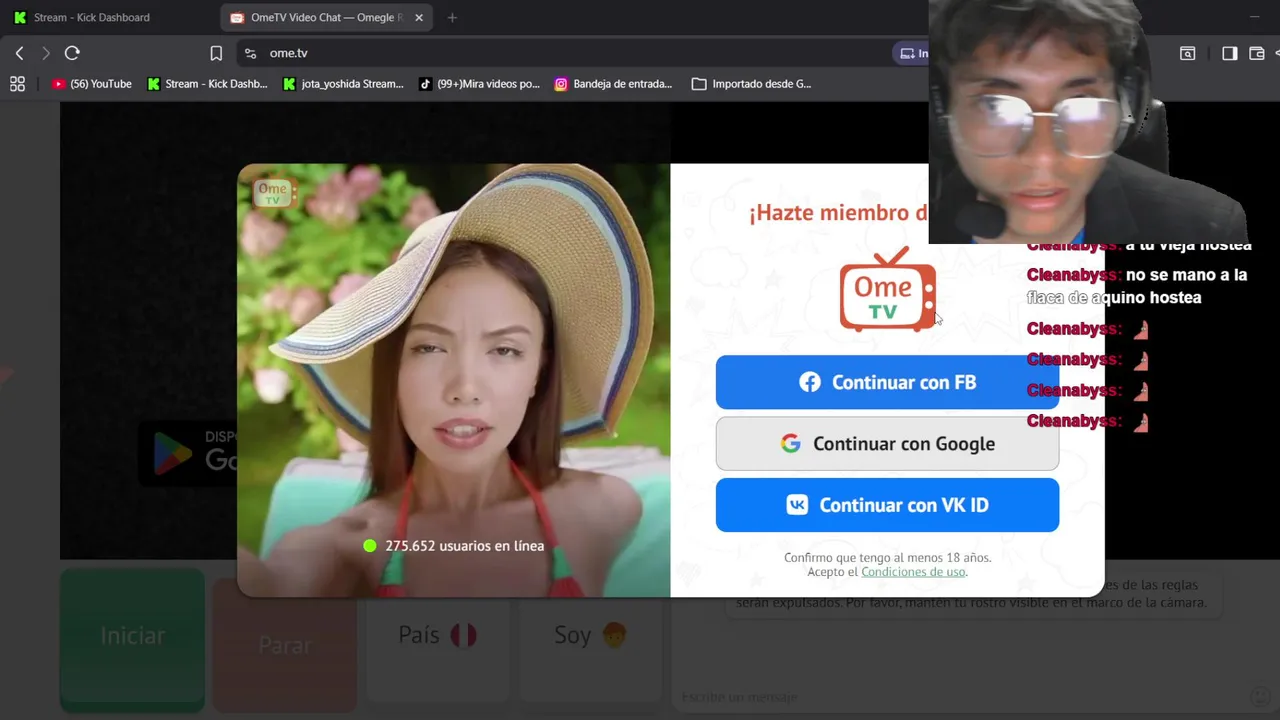The height and width of the screenshot is (720, 1280).
Task: Click the Parar button
Action: point(284,646)
